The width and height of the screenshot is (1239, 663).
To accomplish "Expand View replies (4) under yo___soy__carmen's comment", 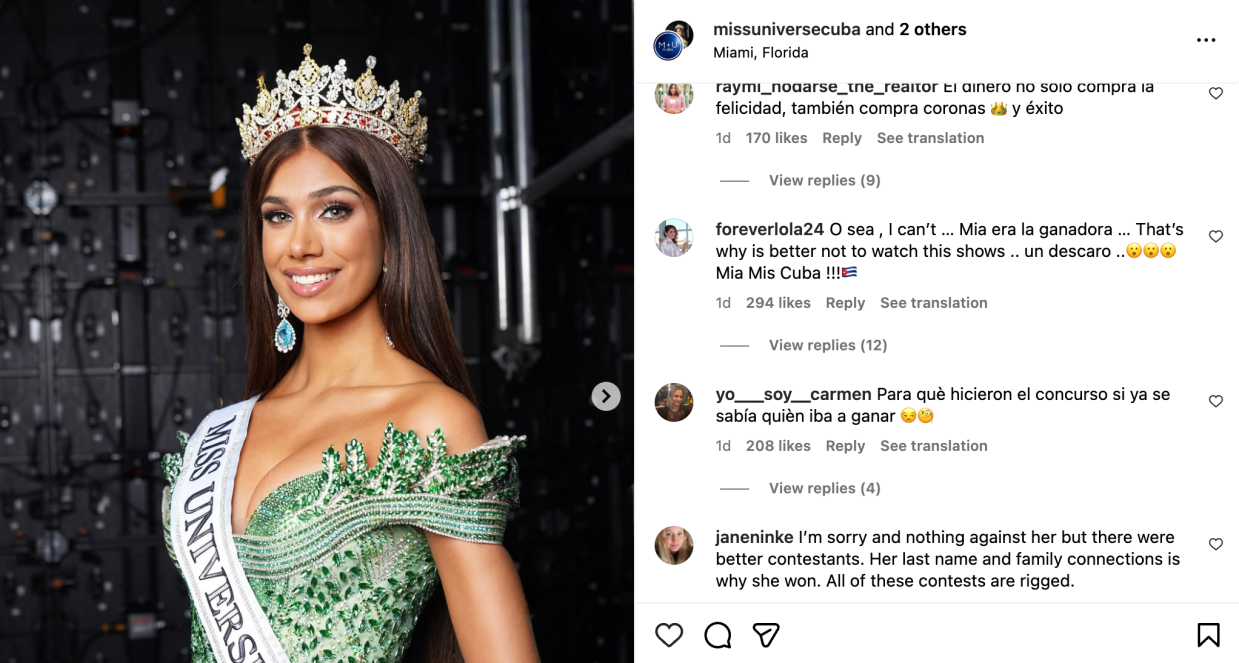I will coord(823,488).
